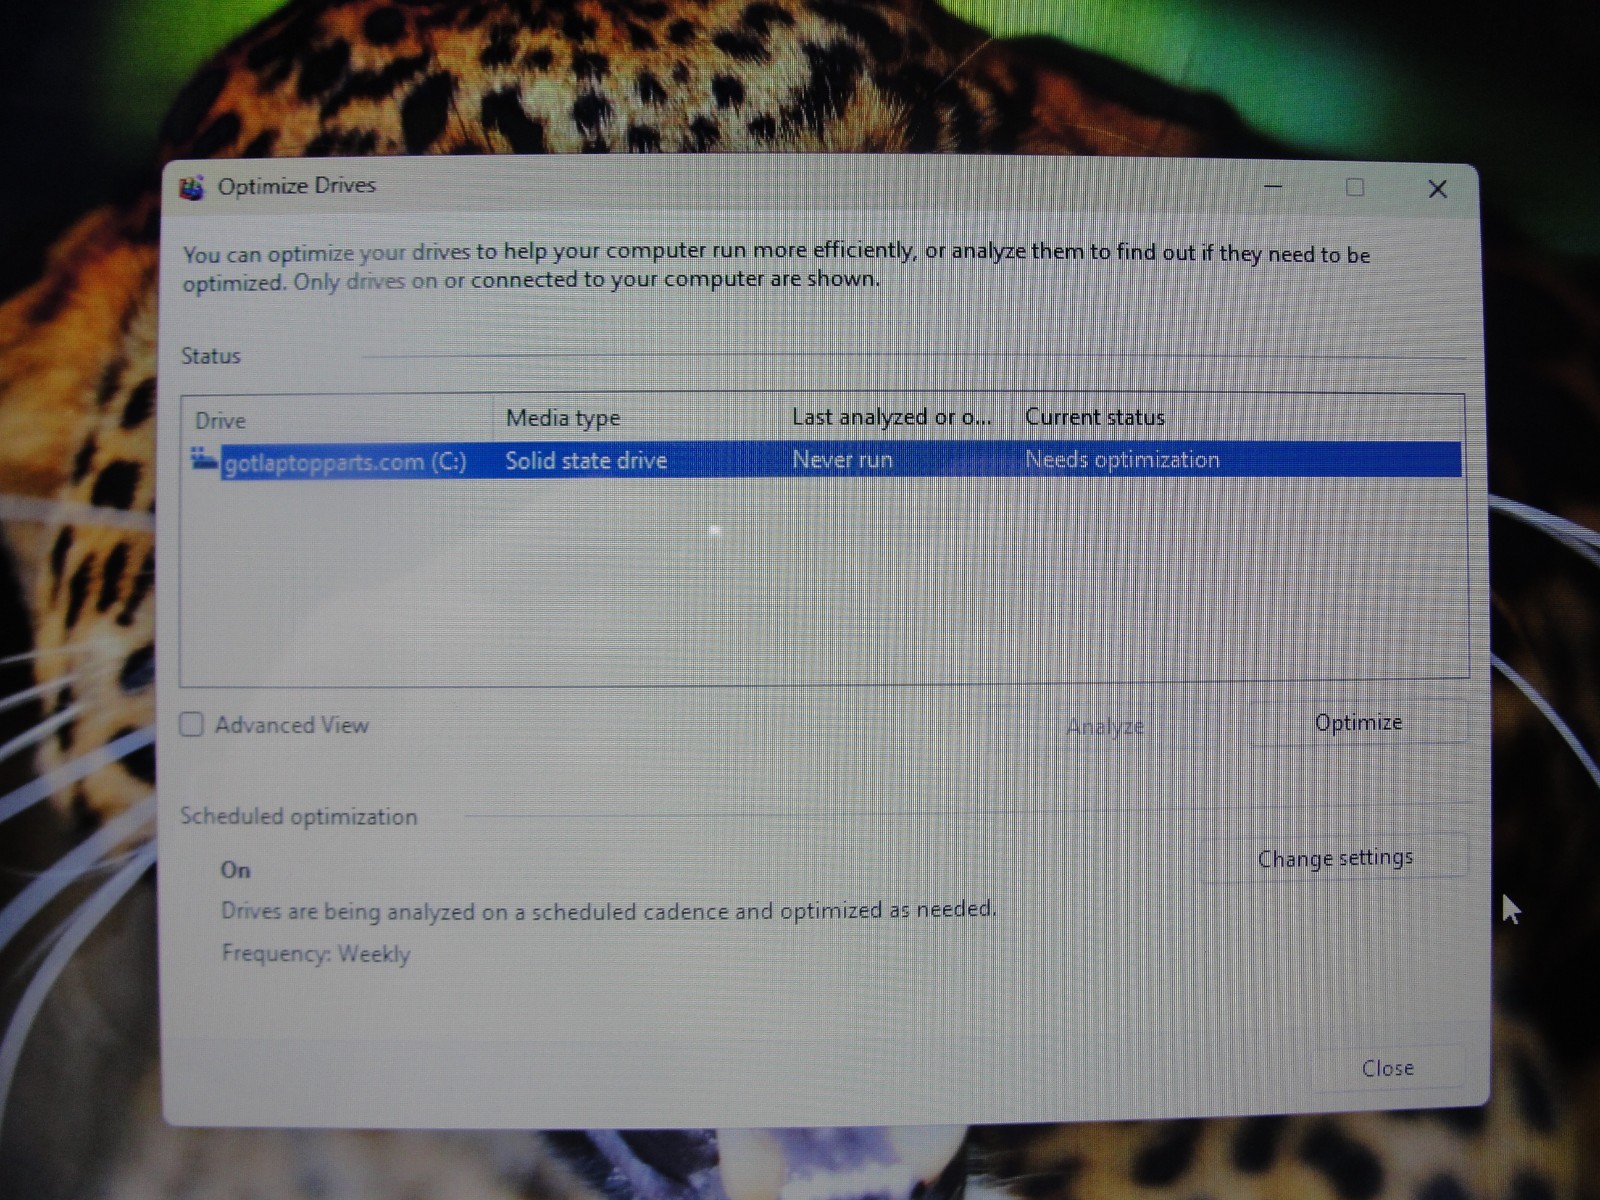Click the Never run cell

click(x=842, y=460)
